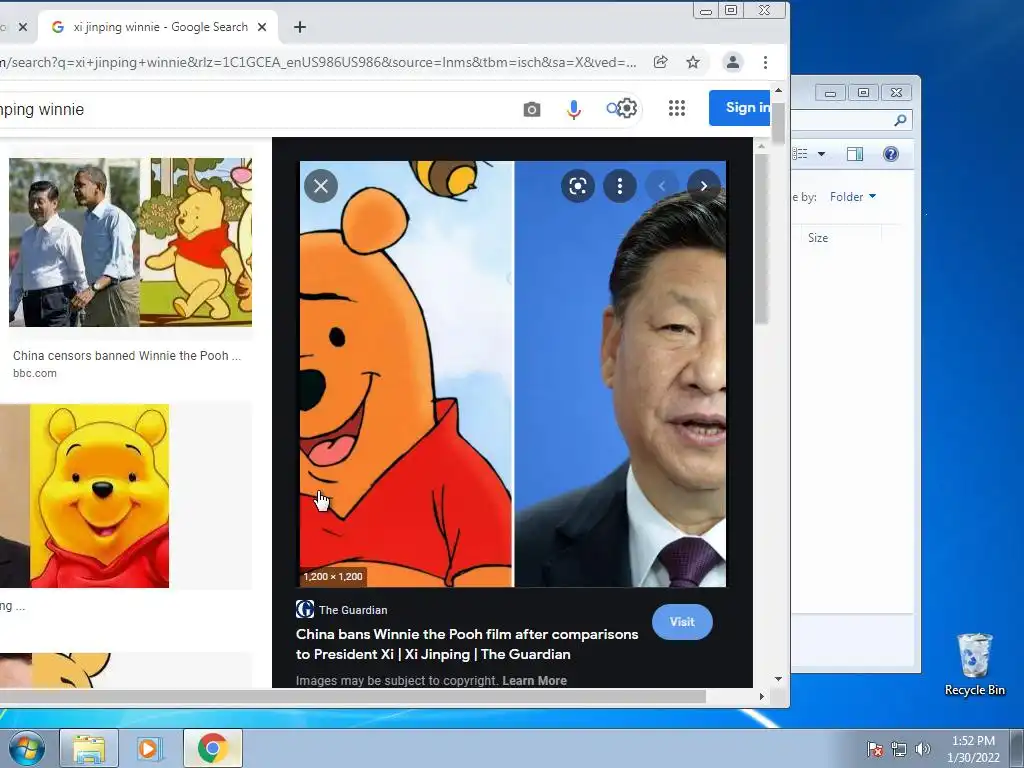The width and height of the screenshot is (1024, 768).
Task: Go to the next image result
Action: (703, 186)
